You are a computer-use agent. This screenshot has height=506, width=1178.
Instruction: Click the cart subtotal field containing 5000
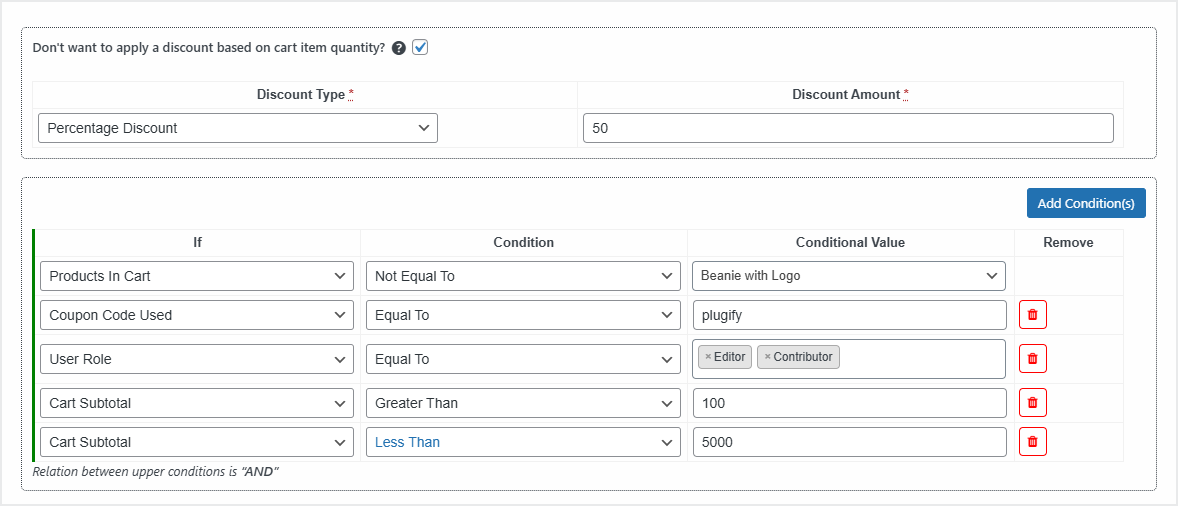pos(848,442)
